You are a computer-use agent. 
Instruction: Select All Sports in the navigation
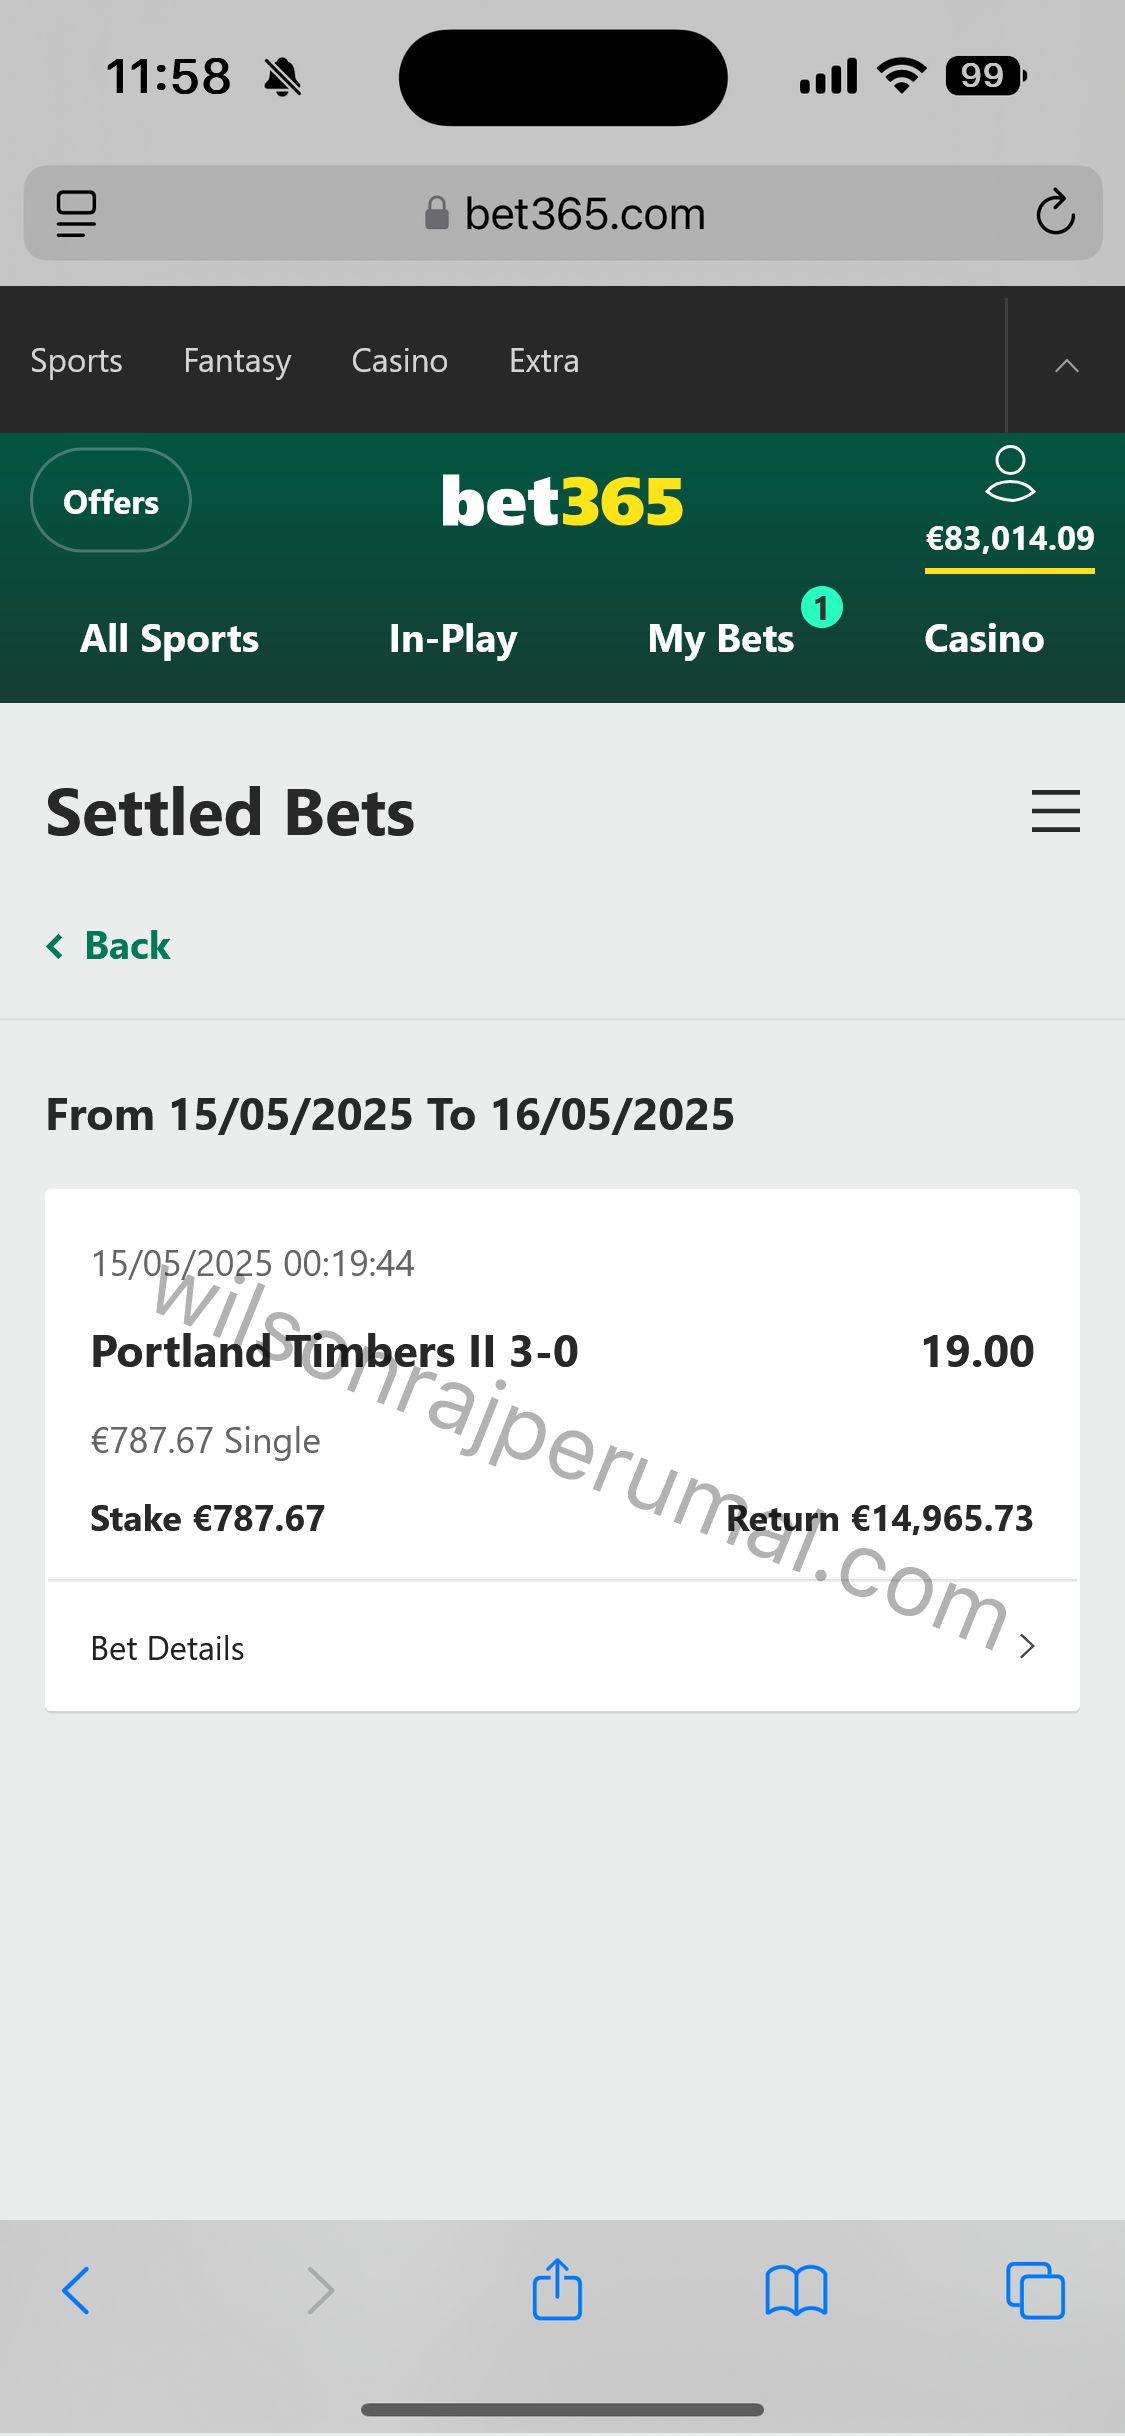(170, 638)
